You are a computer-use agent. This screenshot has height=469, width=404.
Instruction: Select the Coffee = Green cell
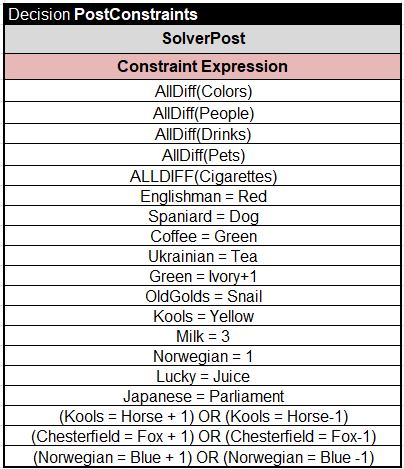(x=202, y=236)
